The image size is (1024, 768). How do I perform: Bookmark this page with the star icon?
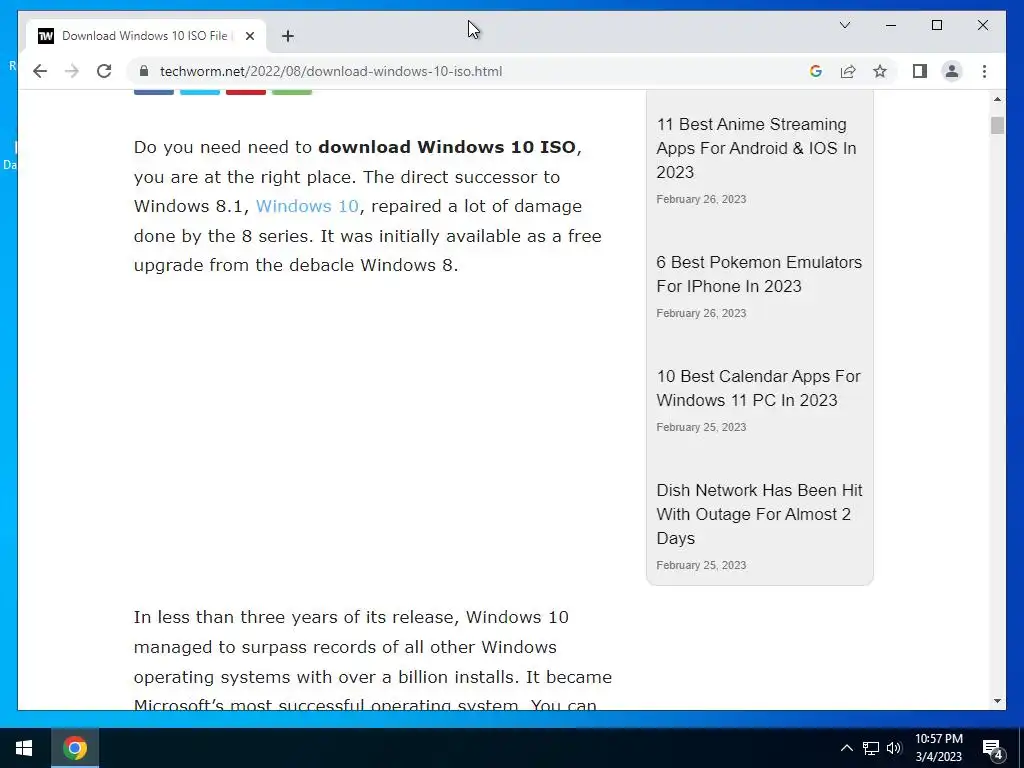[880, 71]
